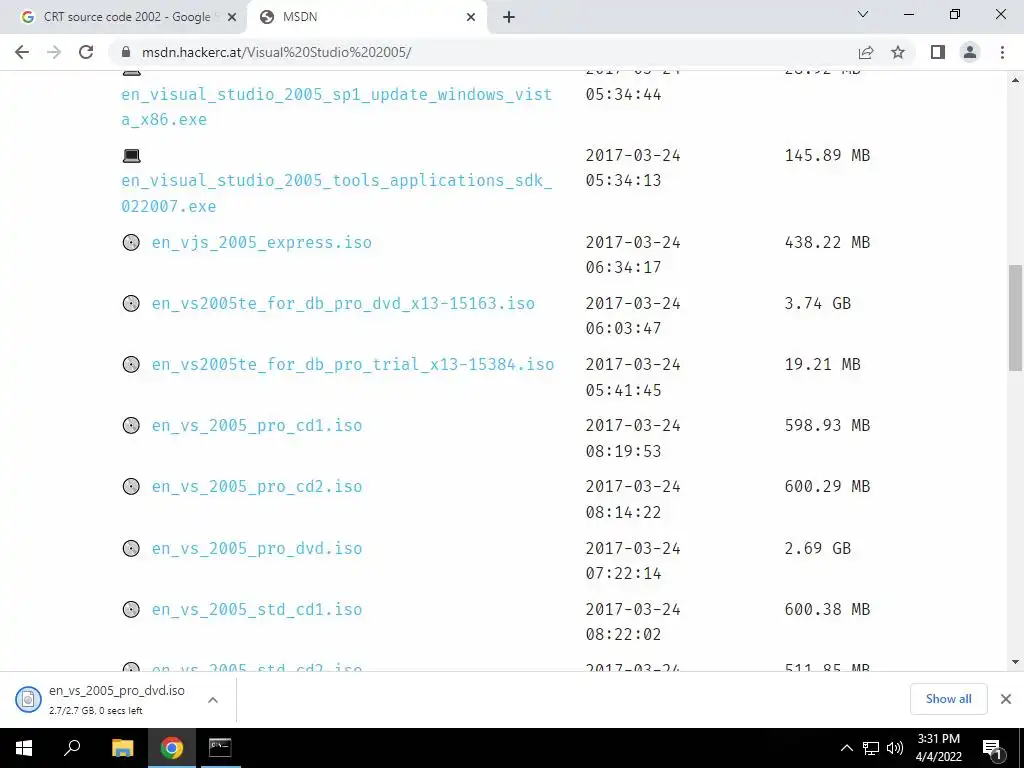Open File Explorer from the taskbar
This screenshot has height=768, width=1024.
click(122, 748)
